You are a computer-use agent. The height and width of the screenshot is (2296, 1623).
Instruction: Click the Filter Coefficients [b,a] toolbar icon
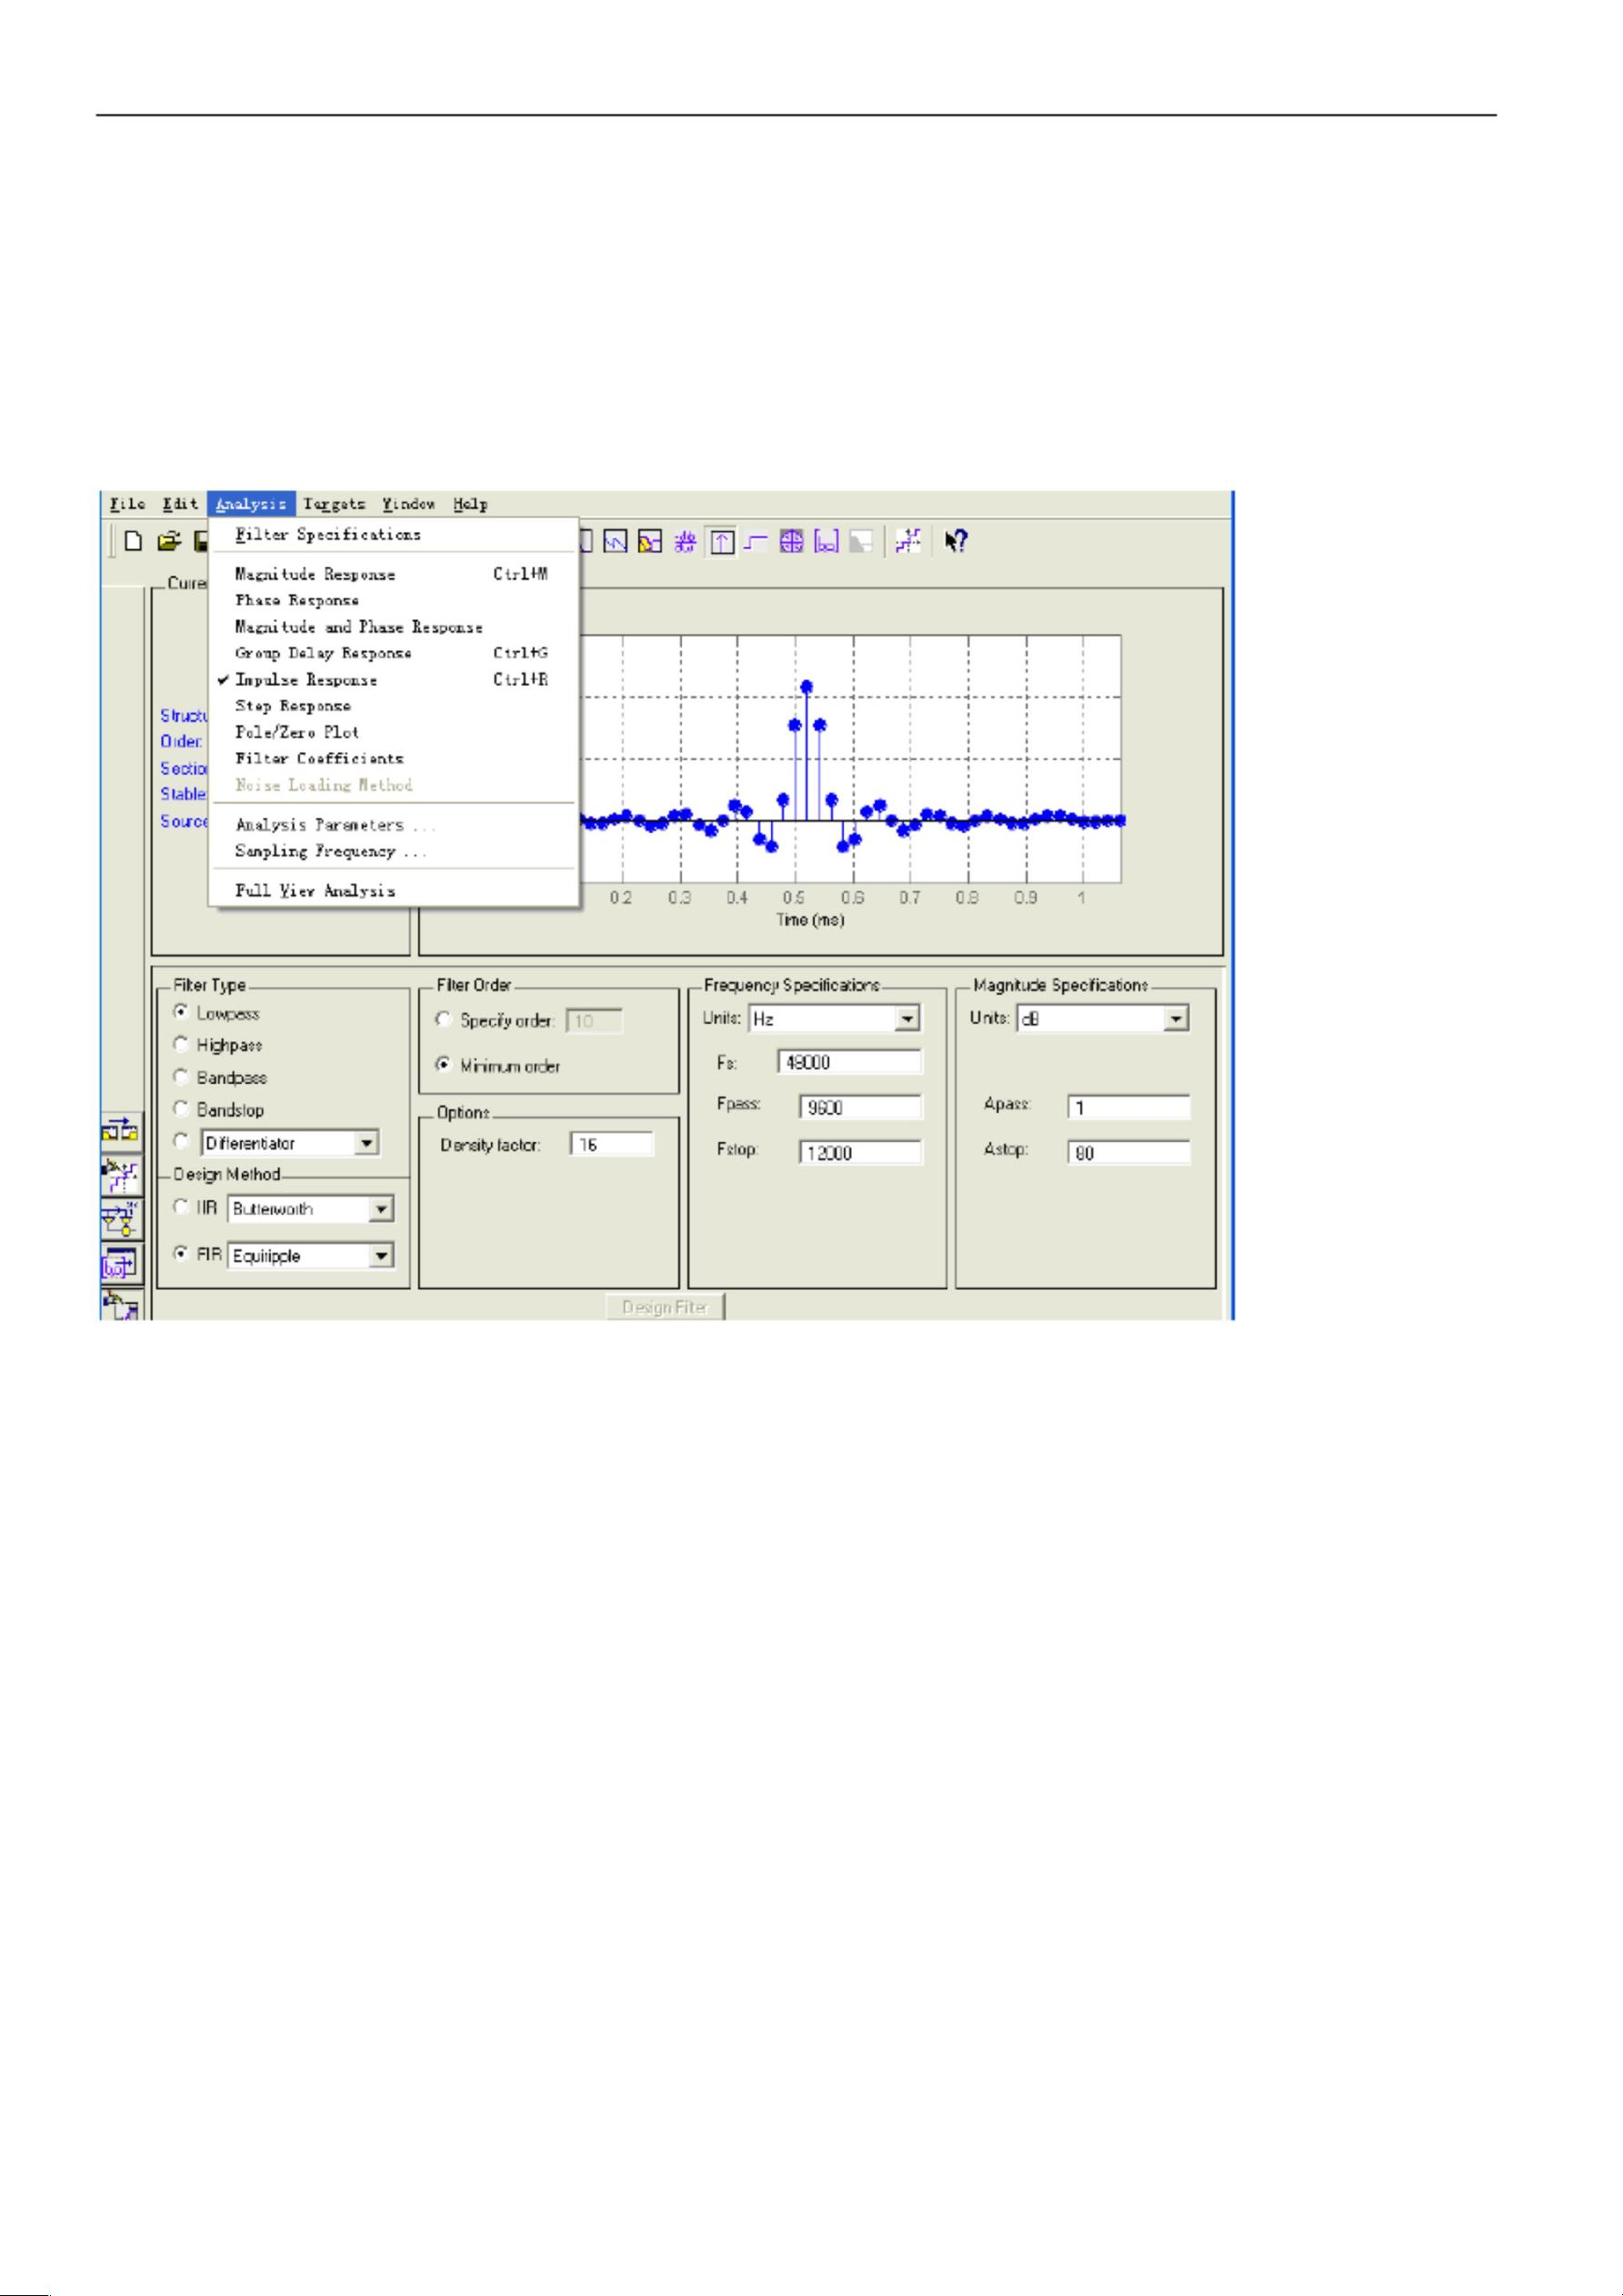tap(826, 542)
